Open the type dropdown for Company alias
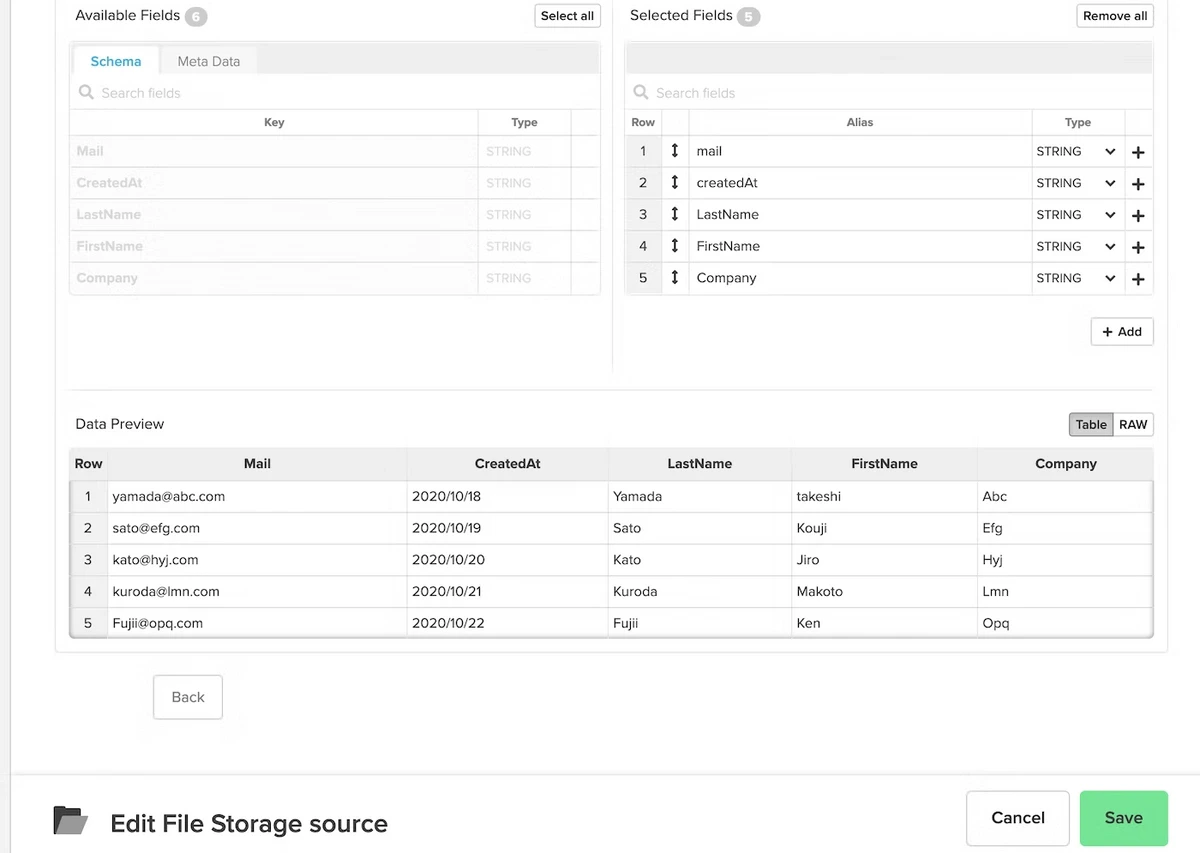1200x853 pixels. pos(1078,278)
